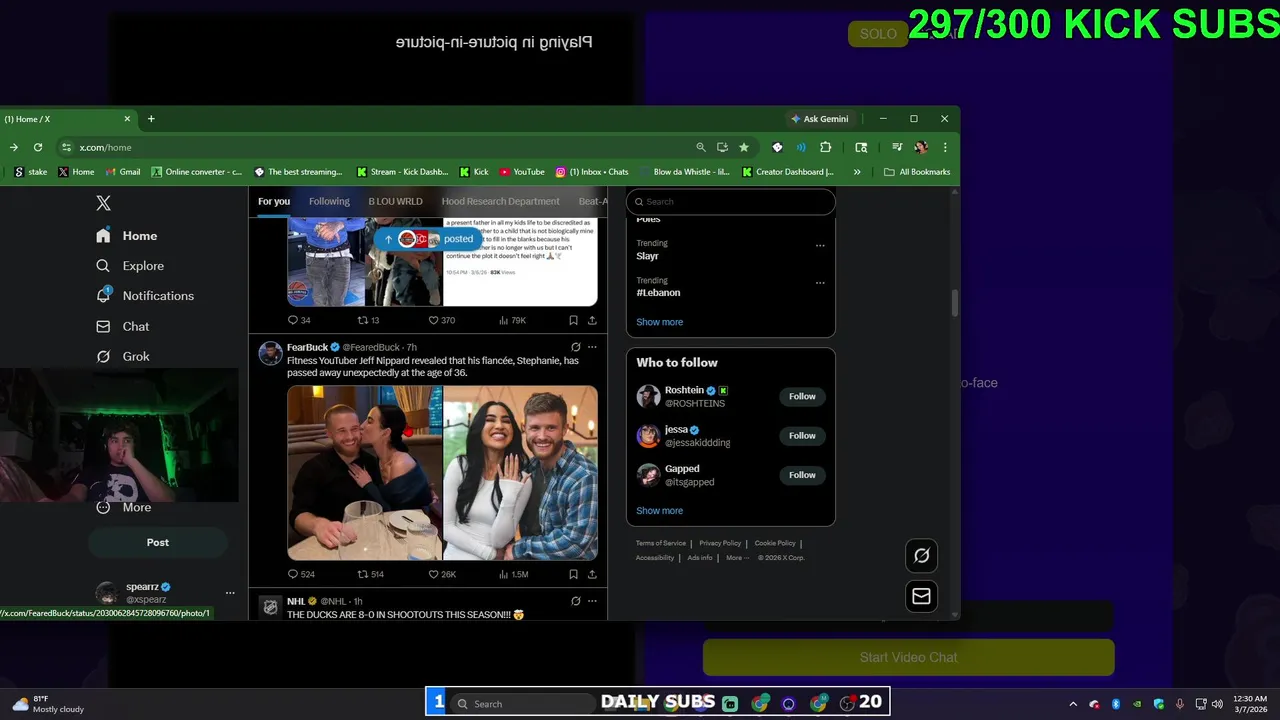Switch to Hood Research Department tab

click(500, 201)
